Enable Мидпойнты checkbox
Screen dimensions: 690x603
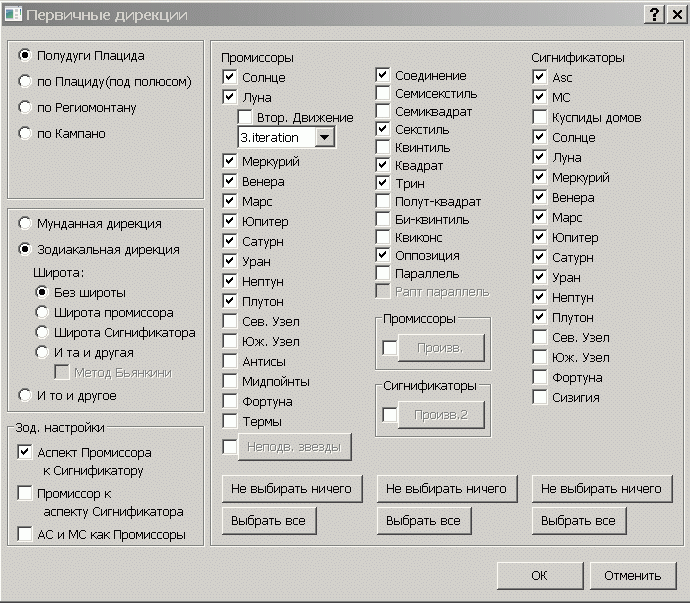[230, 381]
